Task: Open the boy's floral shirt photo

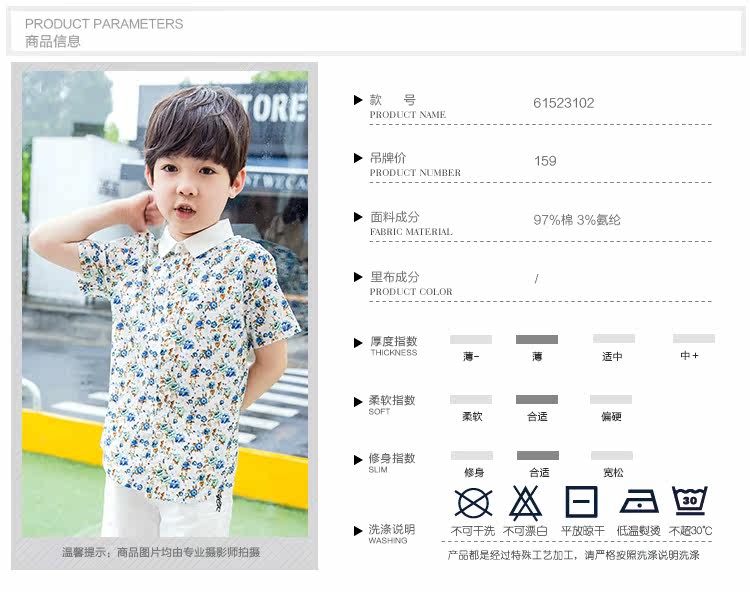Action: coord(165,304)
